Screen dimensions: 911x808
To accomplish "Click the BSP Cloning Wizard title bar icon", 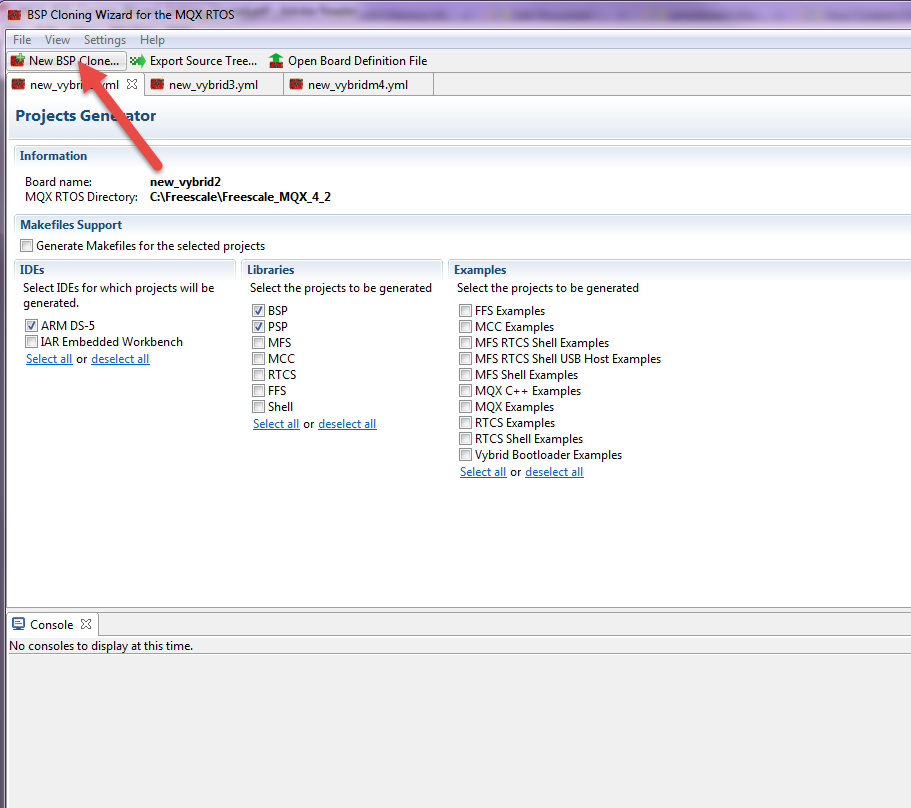I will (x=15, y=15).
